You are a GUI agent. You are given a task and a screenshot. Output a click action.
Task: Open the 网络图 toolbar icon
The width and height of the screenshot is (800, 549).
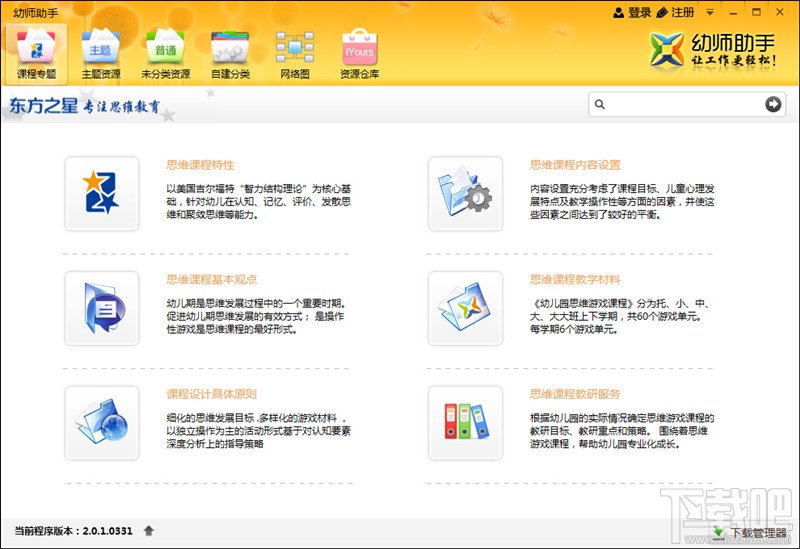pyautogui.click(x=295, y=54)
